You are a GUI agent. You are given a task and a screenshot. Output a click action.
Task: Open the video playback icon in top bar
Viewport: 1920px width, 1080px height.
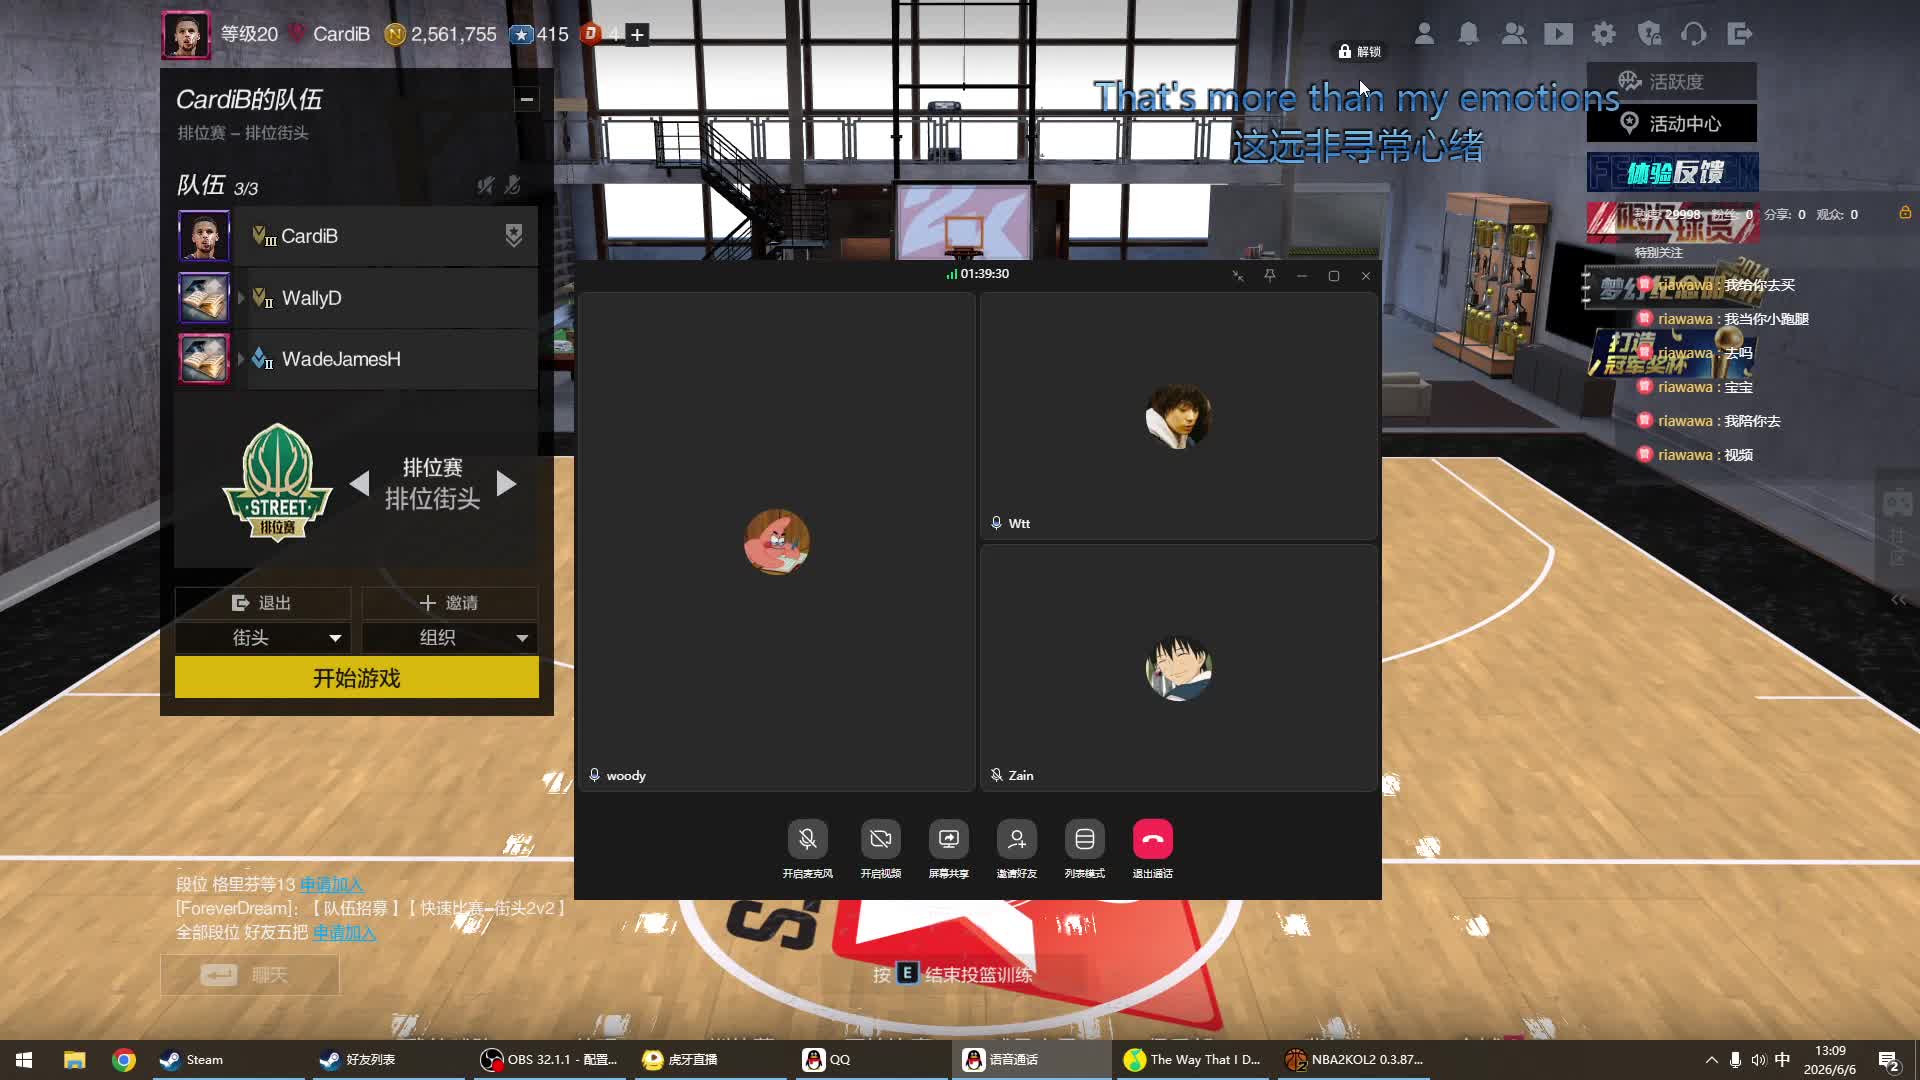click(1558, 34)
